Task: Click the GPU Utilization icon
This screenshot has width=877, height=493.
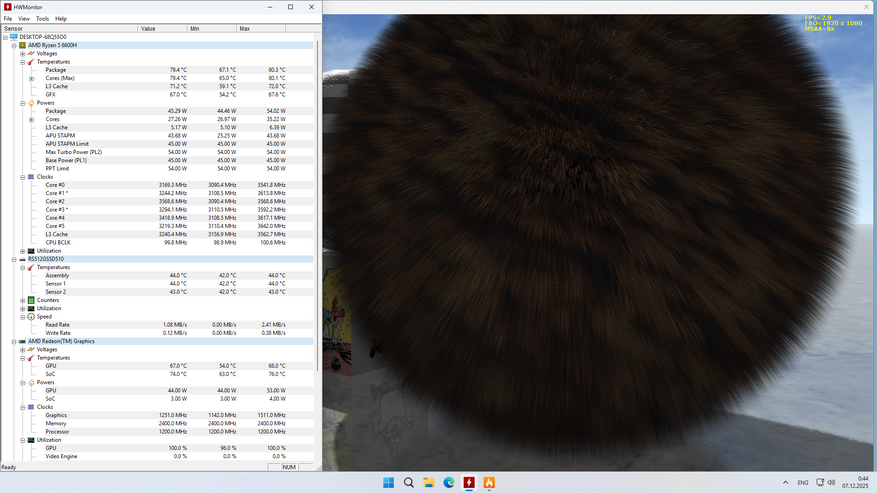Action: tap(31, 440)
